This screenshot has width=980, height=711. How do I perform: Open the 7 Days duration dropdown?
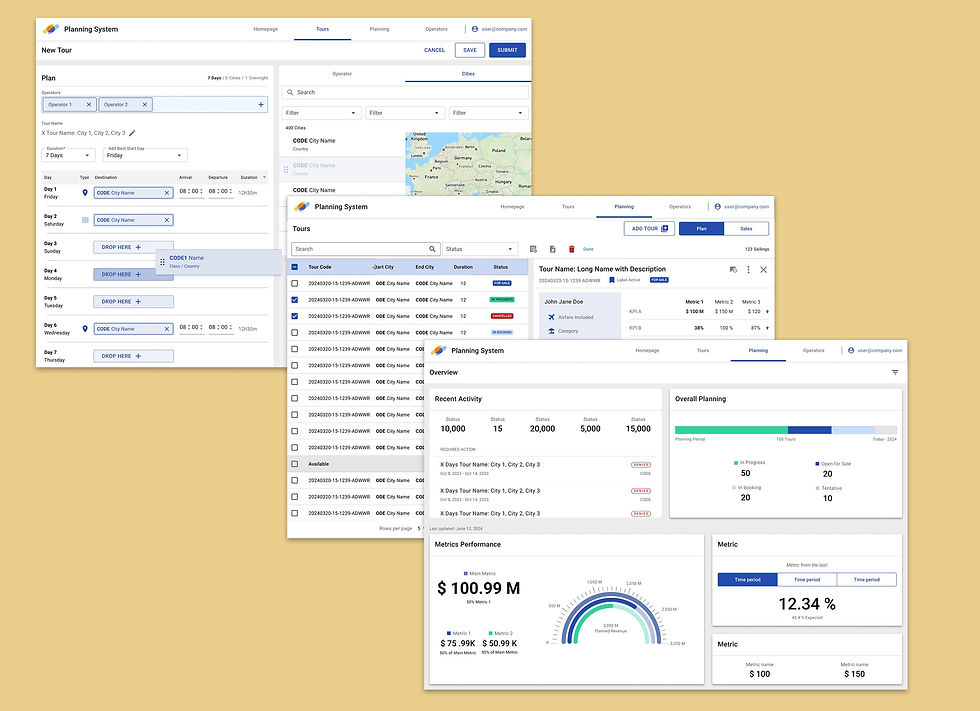click(x=68, y=155)
